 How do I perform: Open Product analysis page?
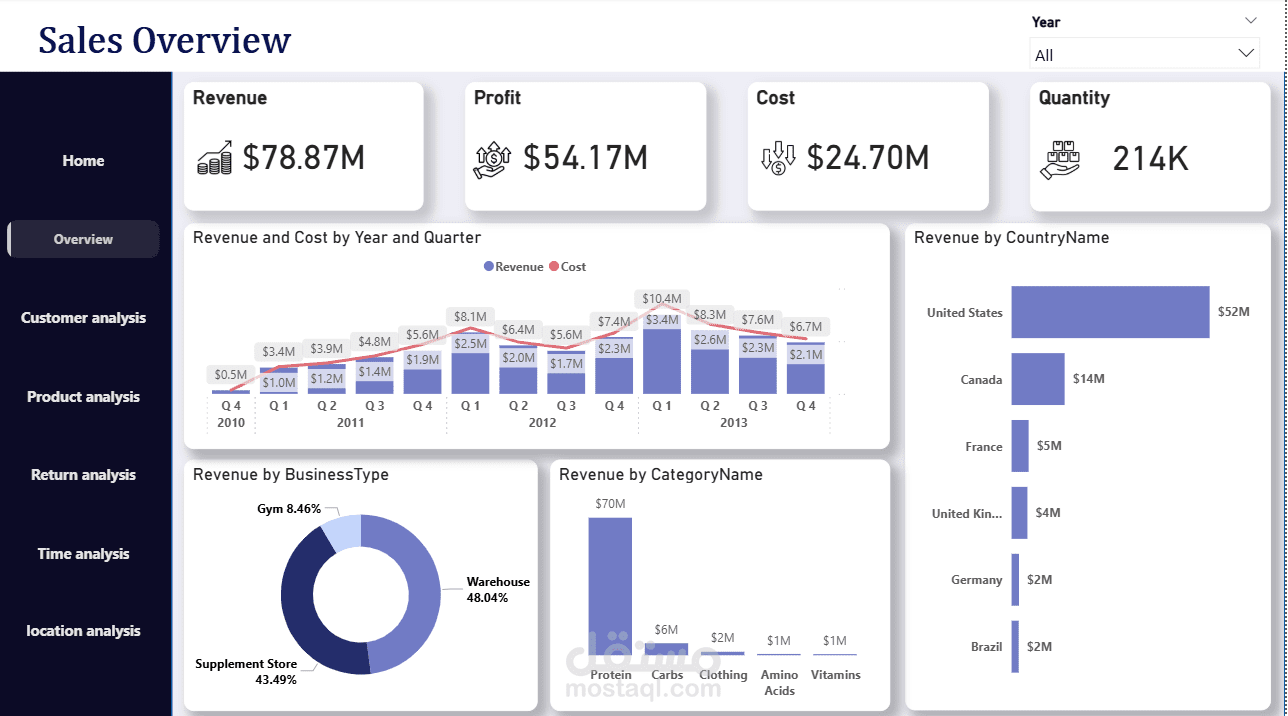tap(83, 397)
